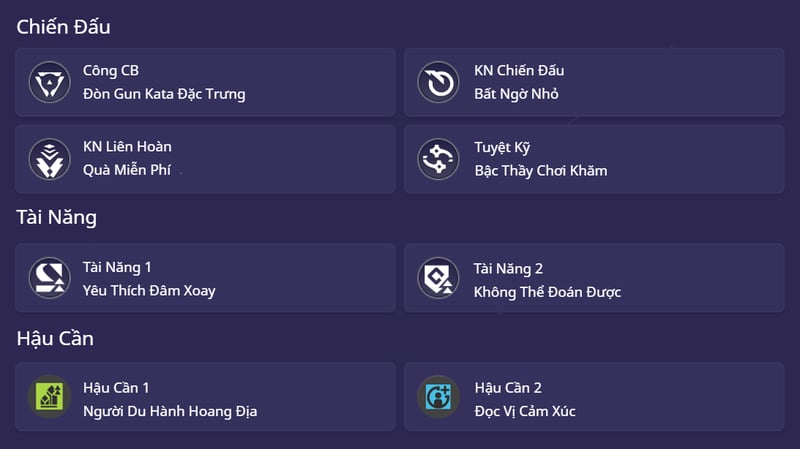Click the Hậu Cần section heading
Viewport: 800px width, 449px height.
point(55,338)
